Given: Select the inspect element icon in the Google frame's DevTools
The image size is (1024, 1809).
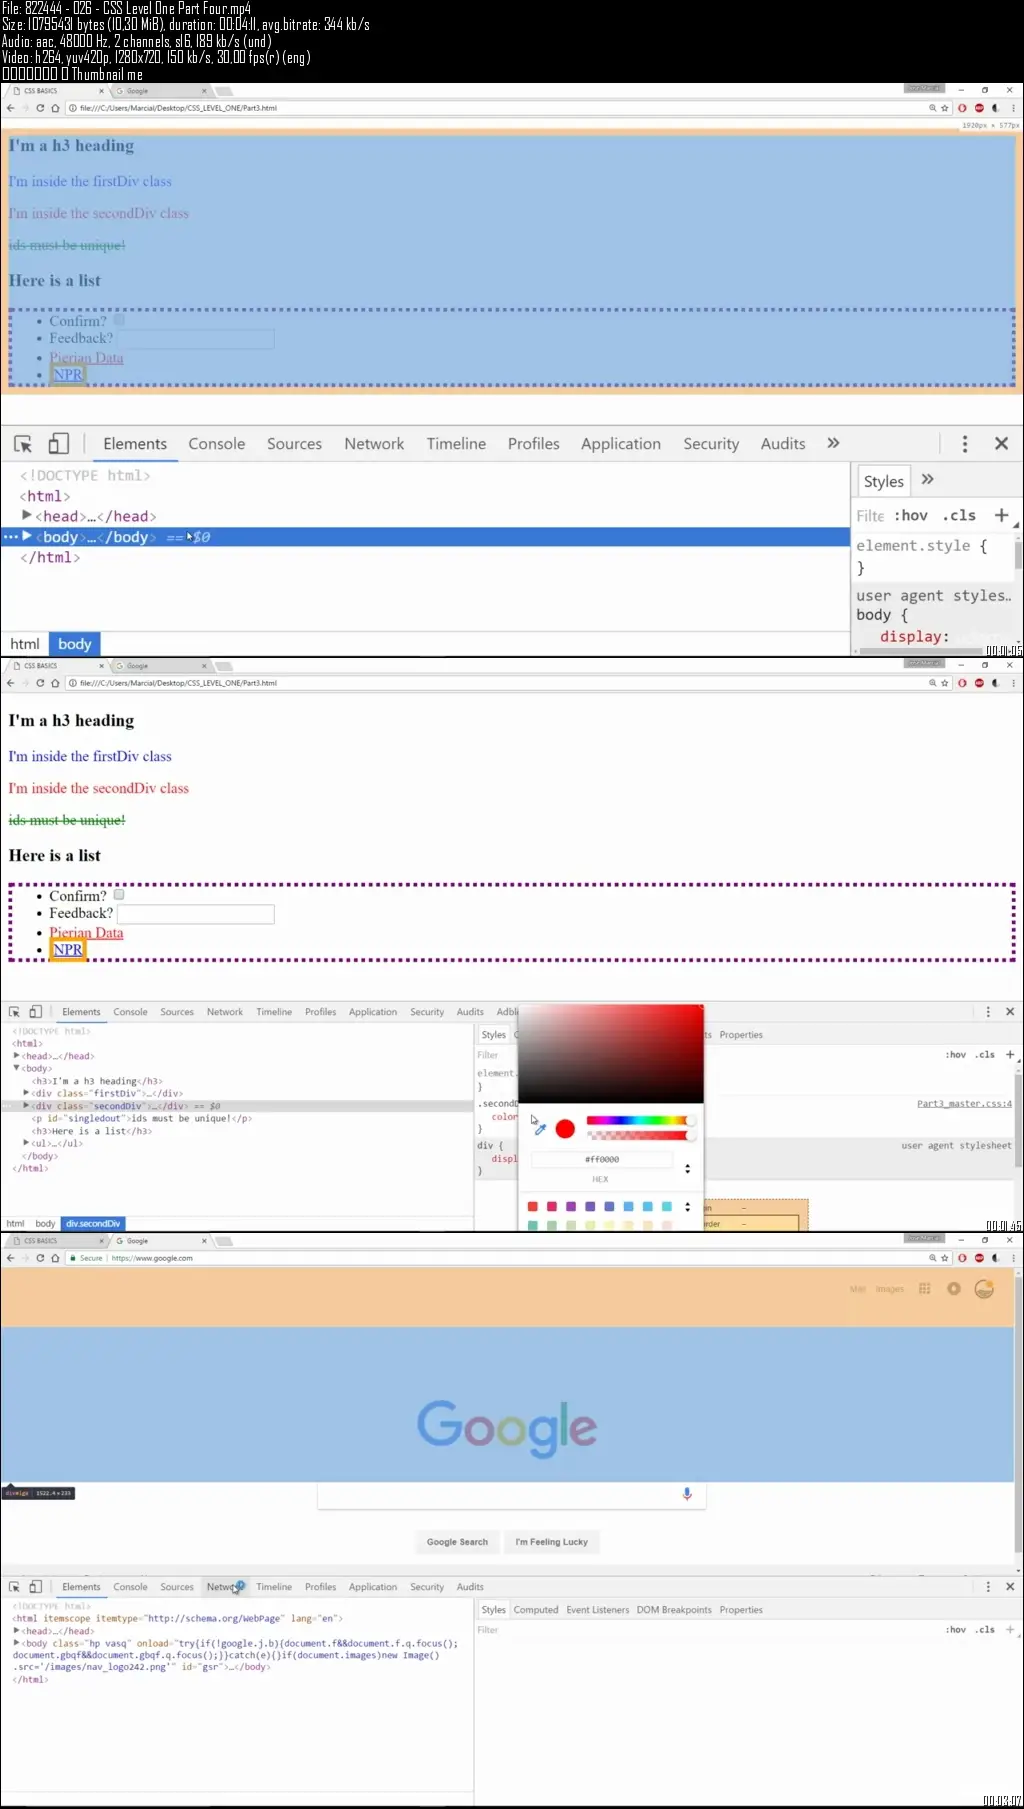Looking at the screenshot, I should click(14, 1587).
